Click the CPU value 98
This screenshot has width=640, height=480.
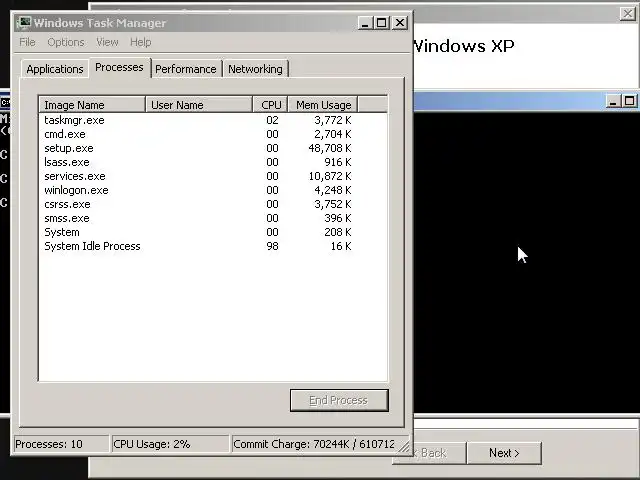point(272,246)
